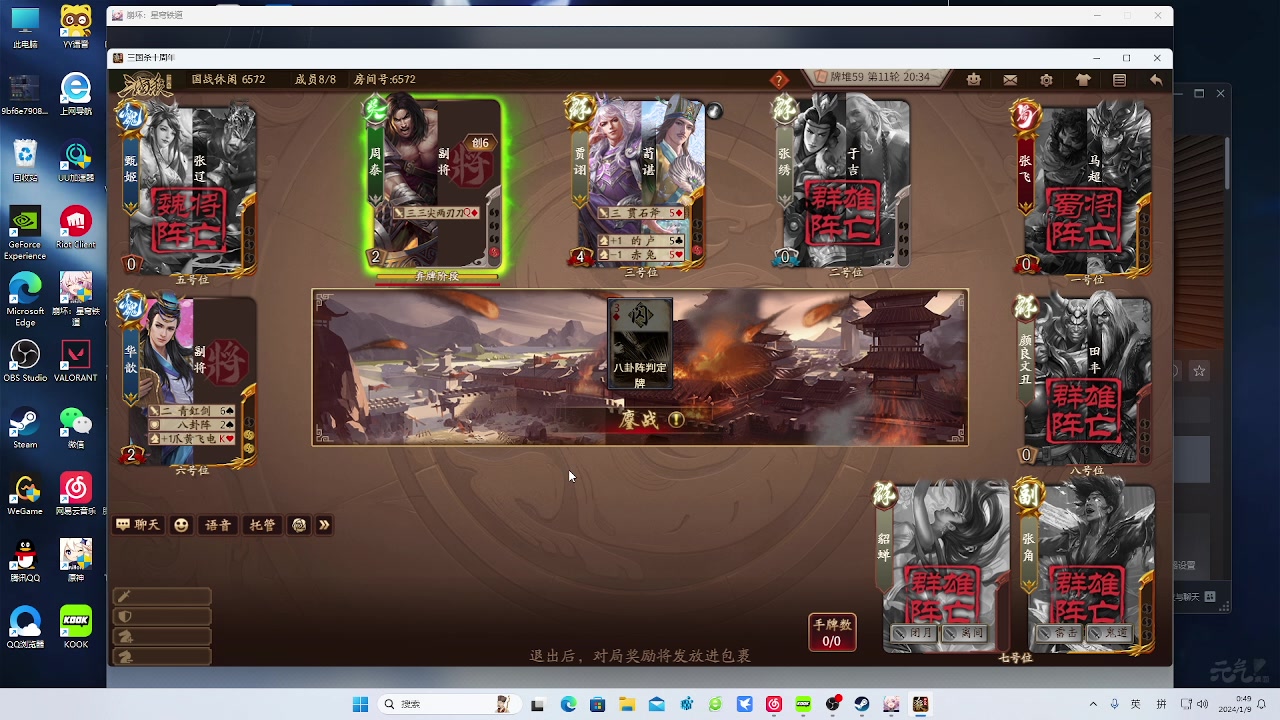Viewport: 1280px width, 720px height.
Task: Open Riot Client desktop icon
Action: [76, 228]
